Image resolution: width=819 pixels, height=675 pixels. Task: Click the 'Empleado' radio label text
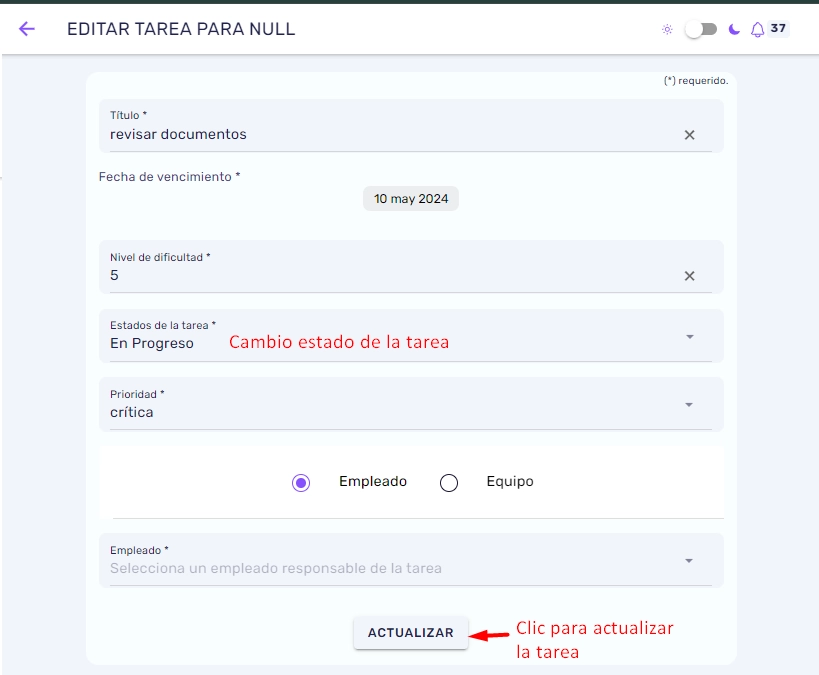(x=373, y=481)
